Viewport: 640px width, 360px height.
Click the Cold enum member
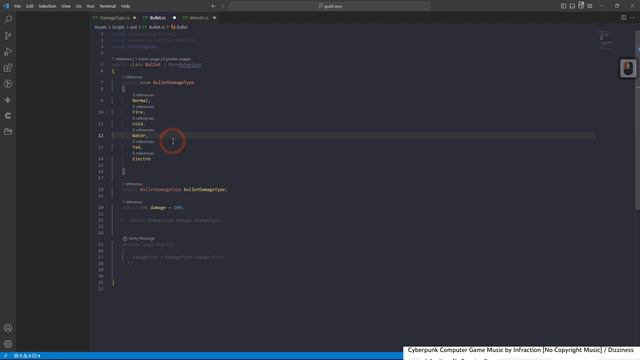[138, 124]
